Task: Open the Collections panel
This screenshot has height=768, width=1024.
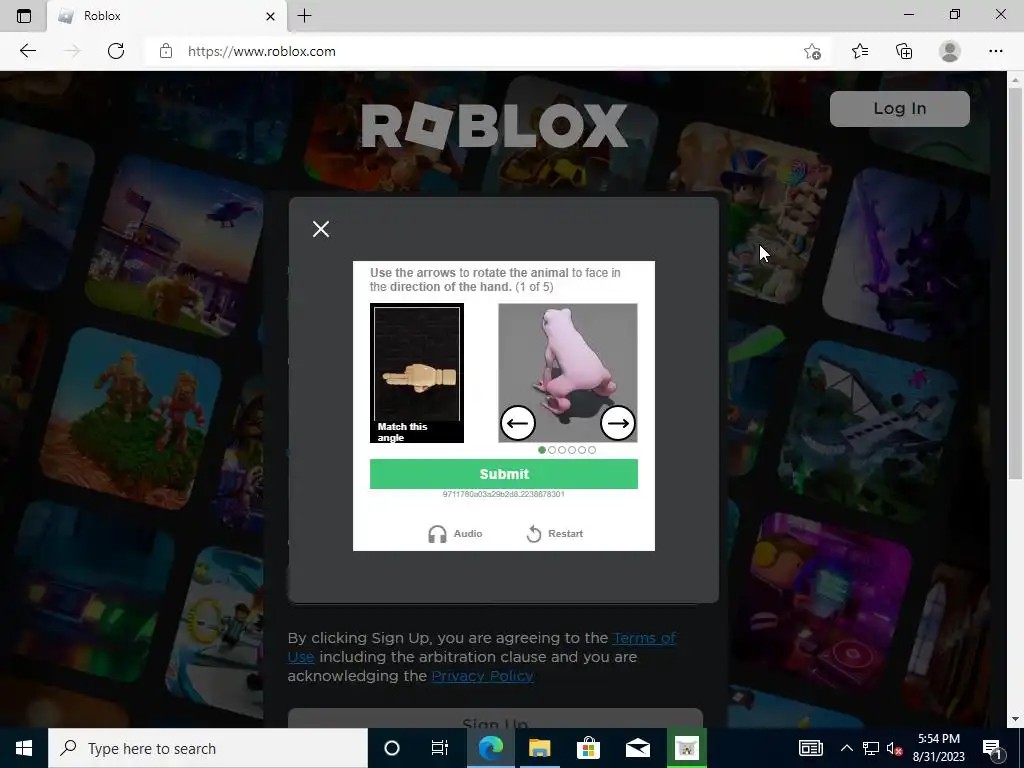Action: [x=904, y=51]
